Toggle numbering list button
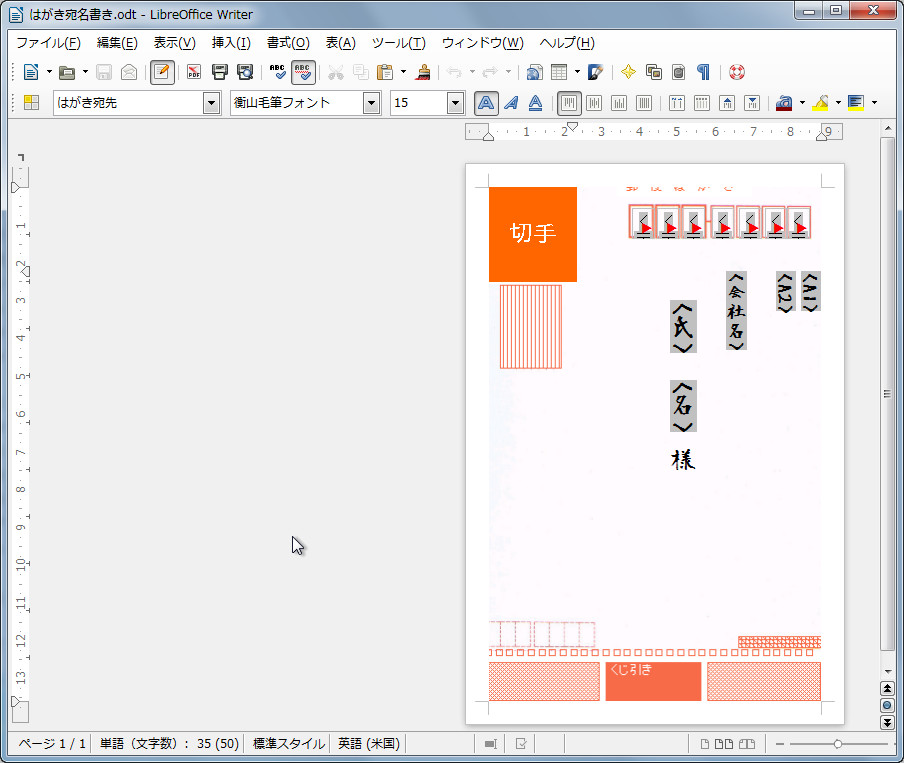Viewport: 904px width, 763px height. [677, 103]
